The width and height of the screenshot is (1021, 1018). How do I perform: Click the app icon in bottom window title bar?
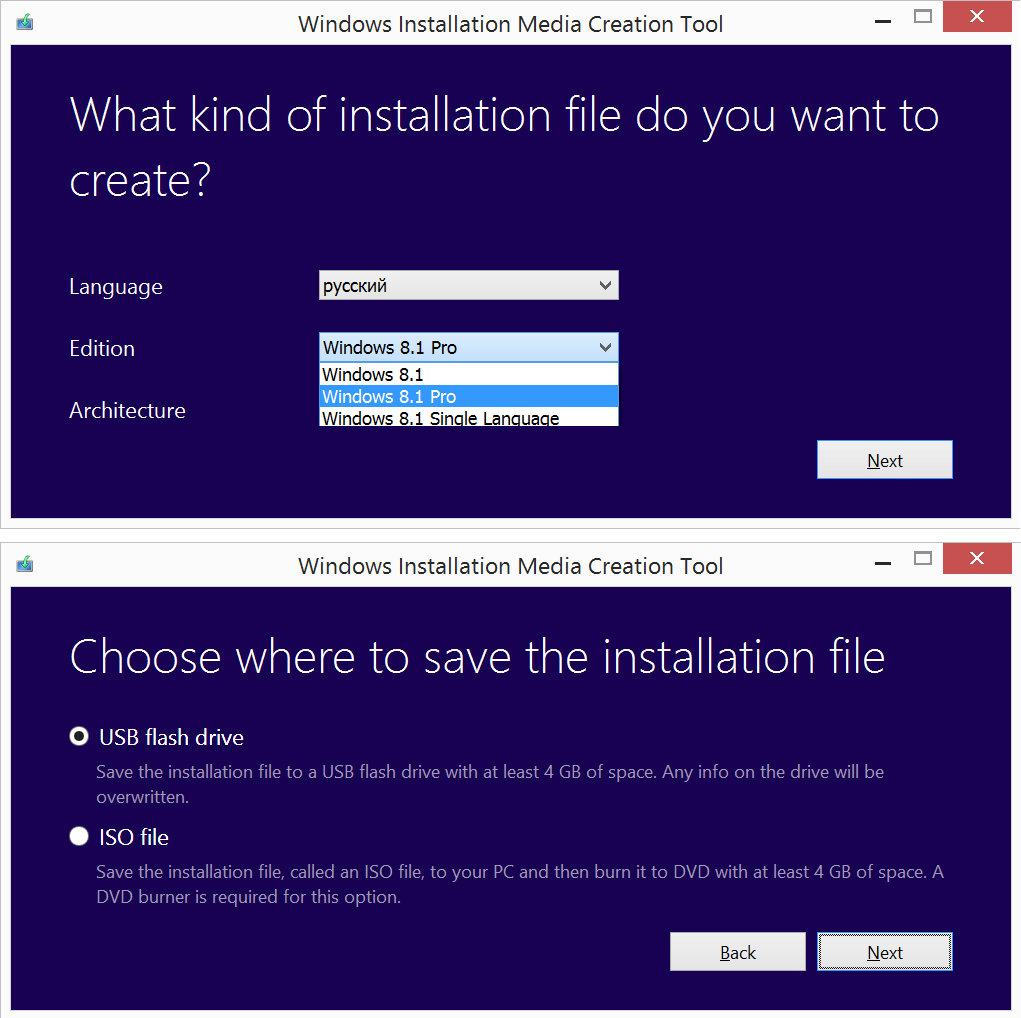(25, 564)
